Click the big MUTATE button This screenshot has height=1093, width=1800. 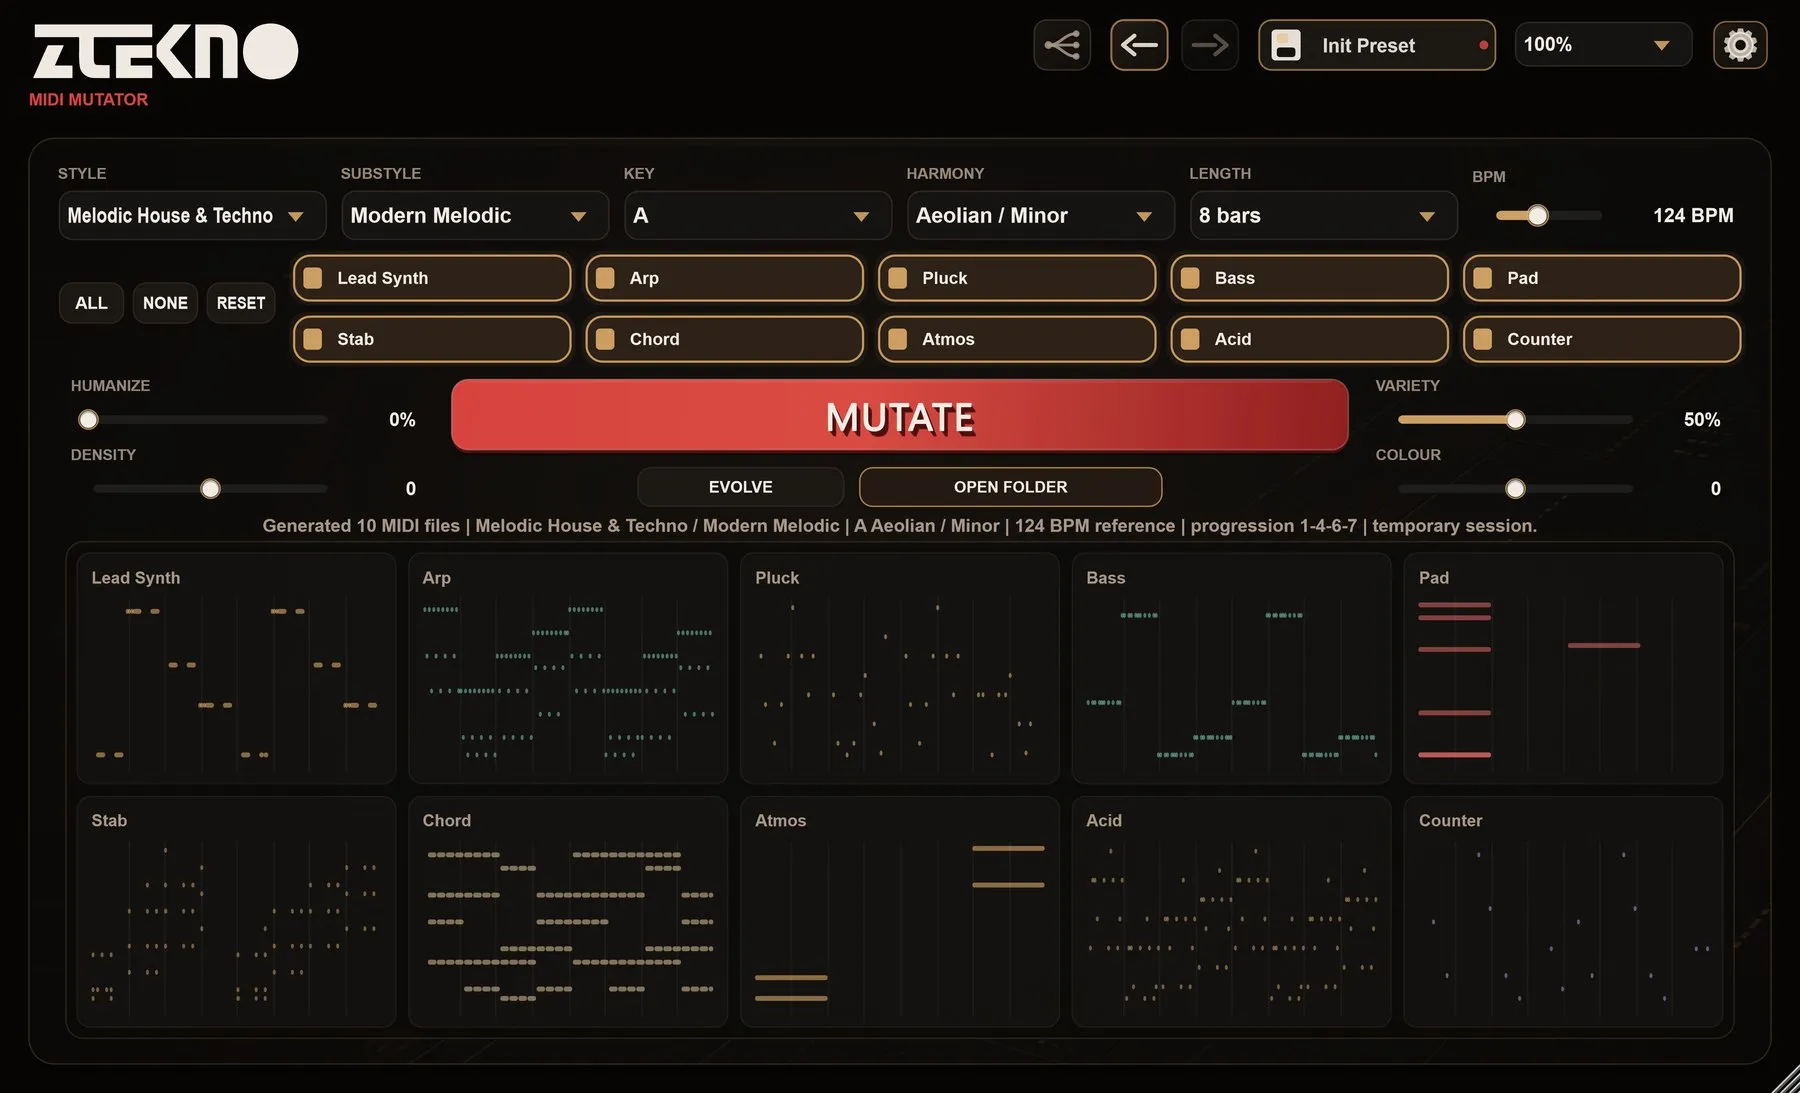tap(900, 416)
